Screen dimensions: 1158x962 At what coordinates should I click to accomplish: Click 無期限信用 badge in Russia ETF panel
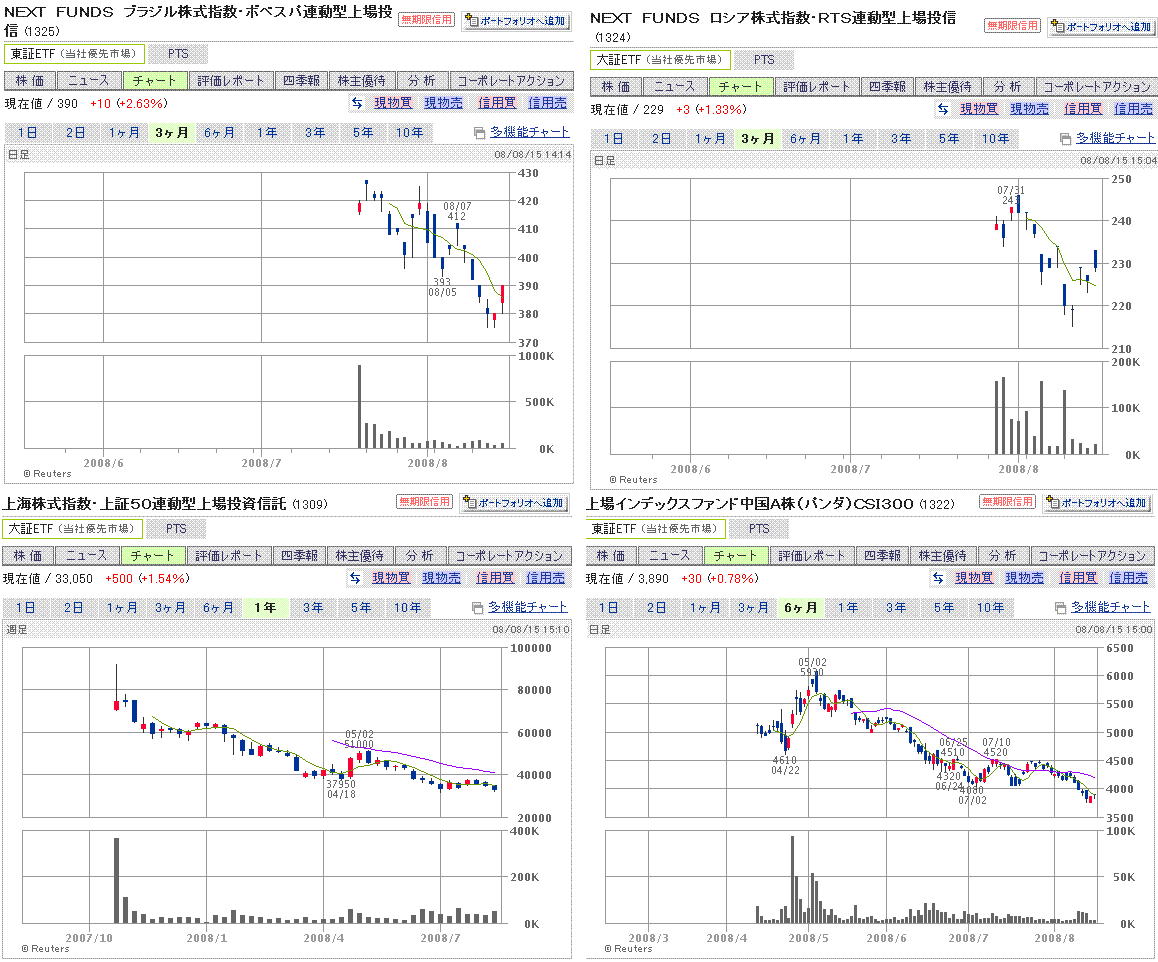(1013, 26)
